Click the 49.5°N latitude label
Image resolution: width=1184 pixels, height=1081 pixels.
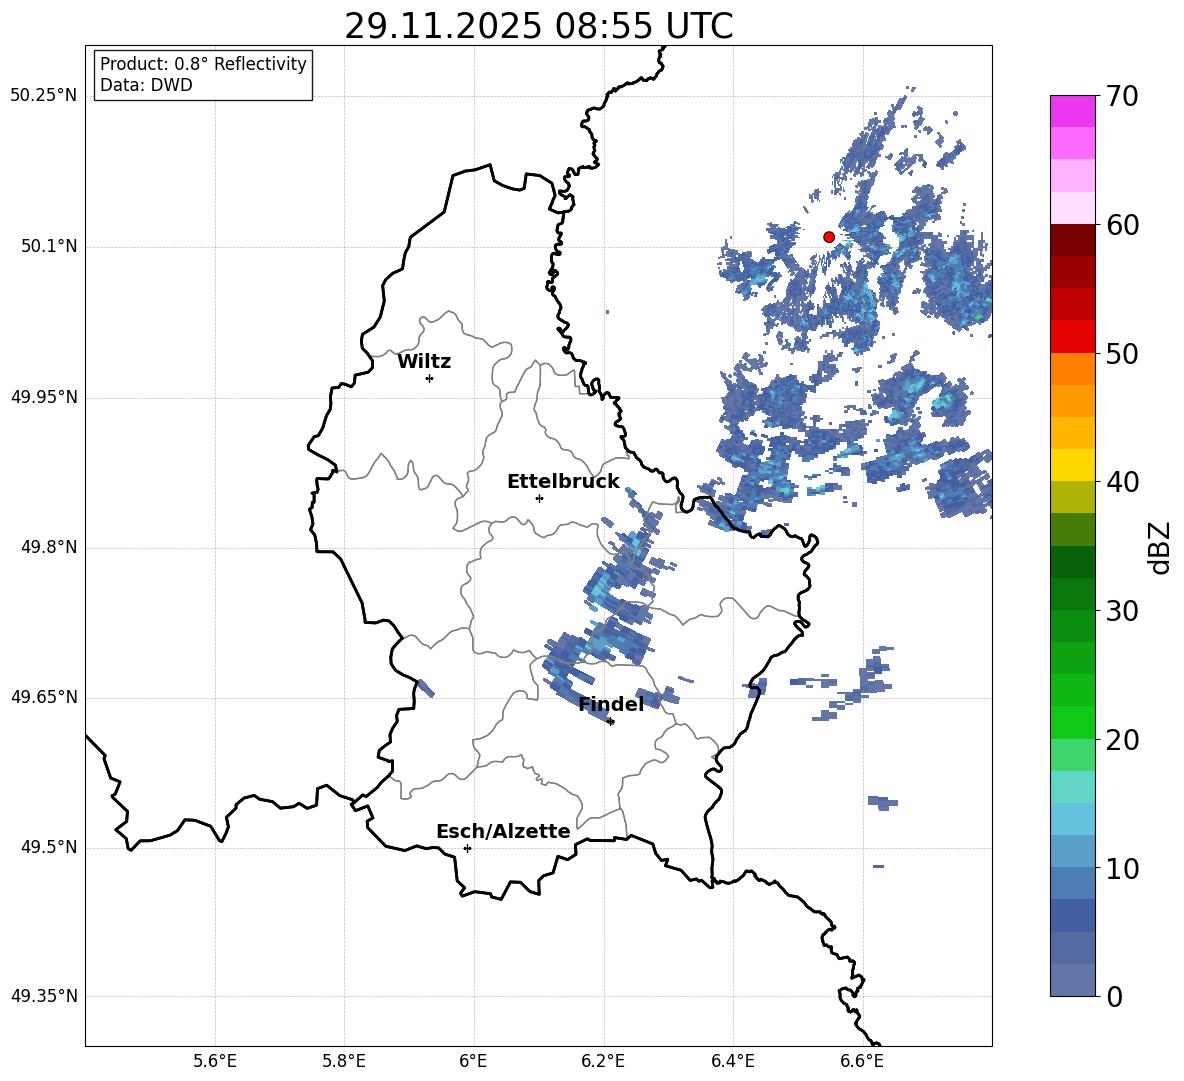click(49, 847)
